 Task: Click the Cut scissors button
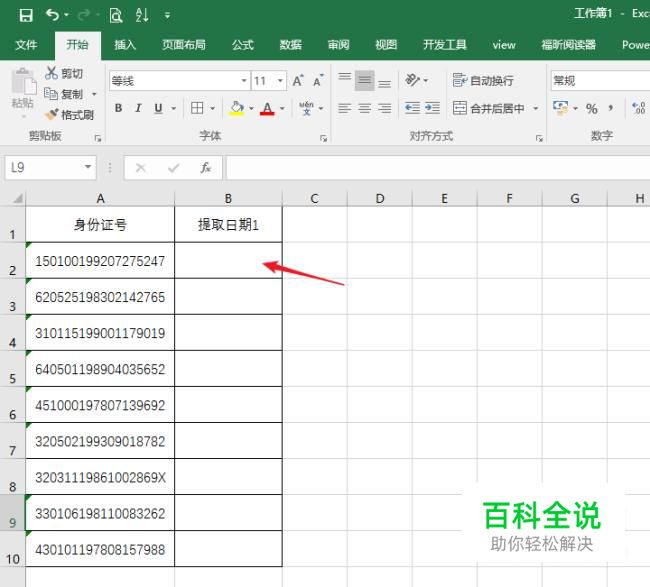pos(64,73)
